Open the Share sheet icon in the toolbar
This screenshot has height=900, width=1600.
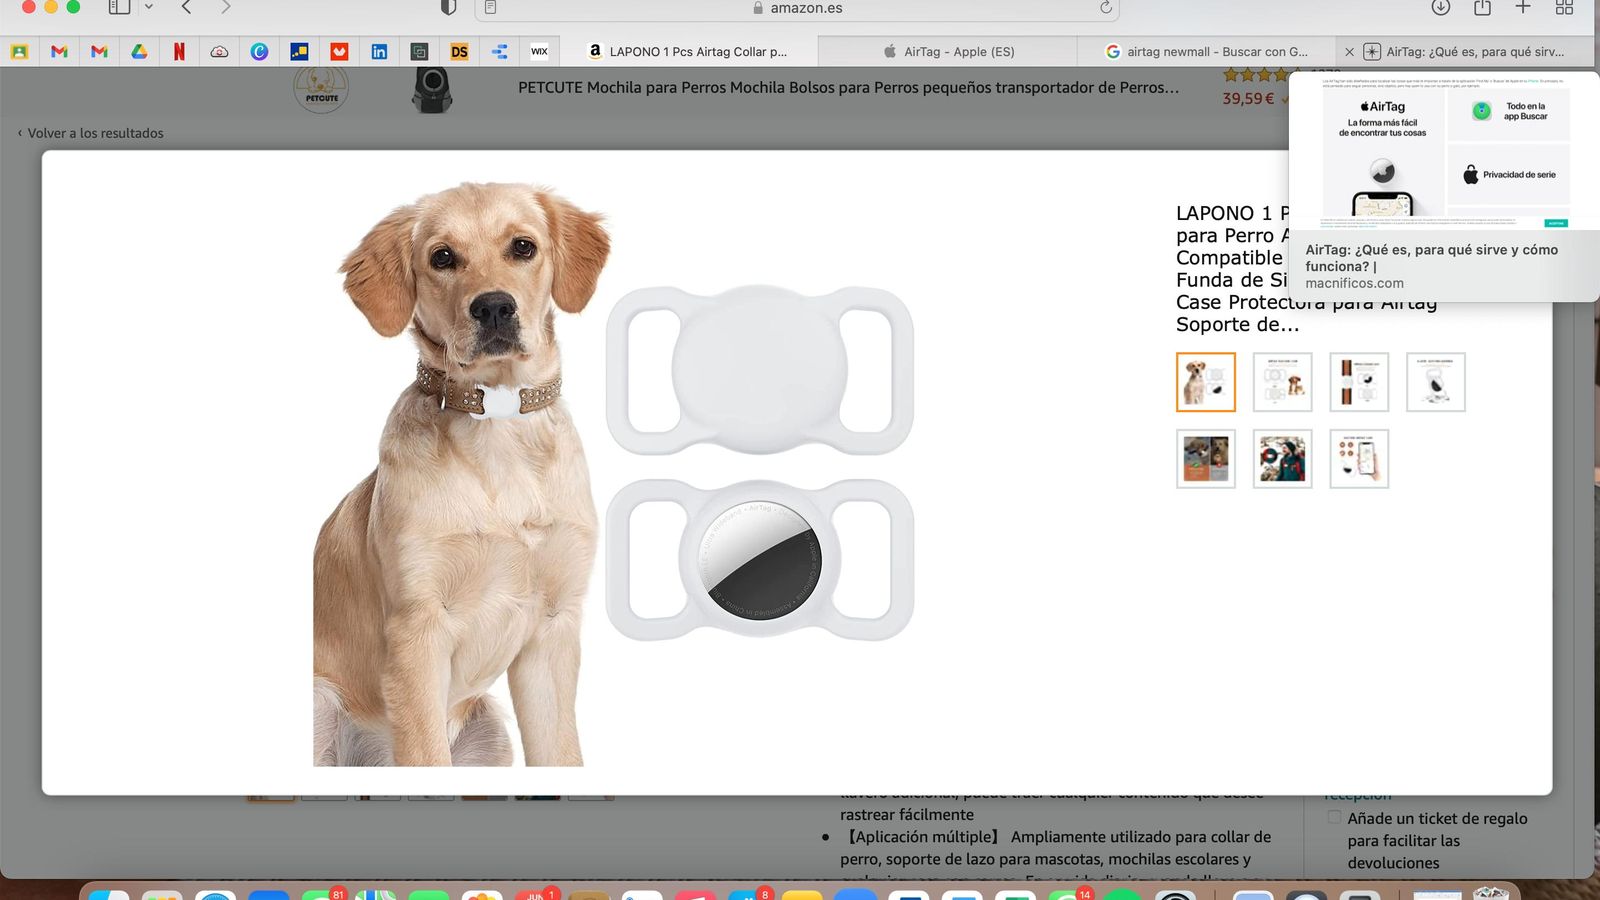point(1481,8)
